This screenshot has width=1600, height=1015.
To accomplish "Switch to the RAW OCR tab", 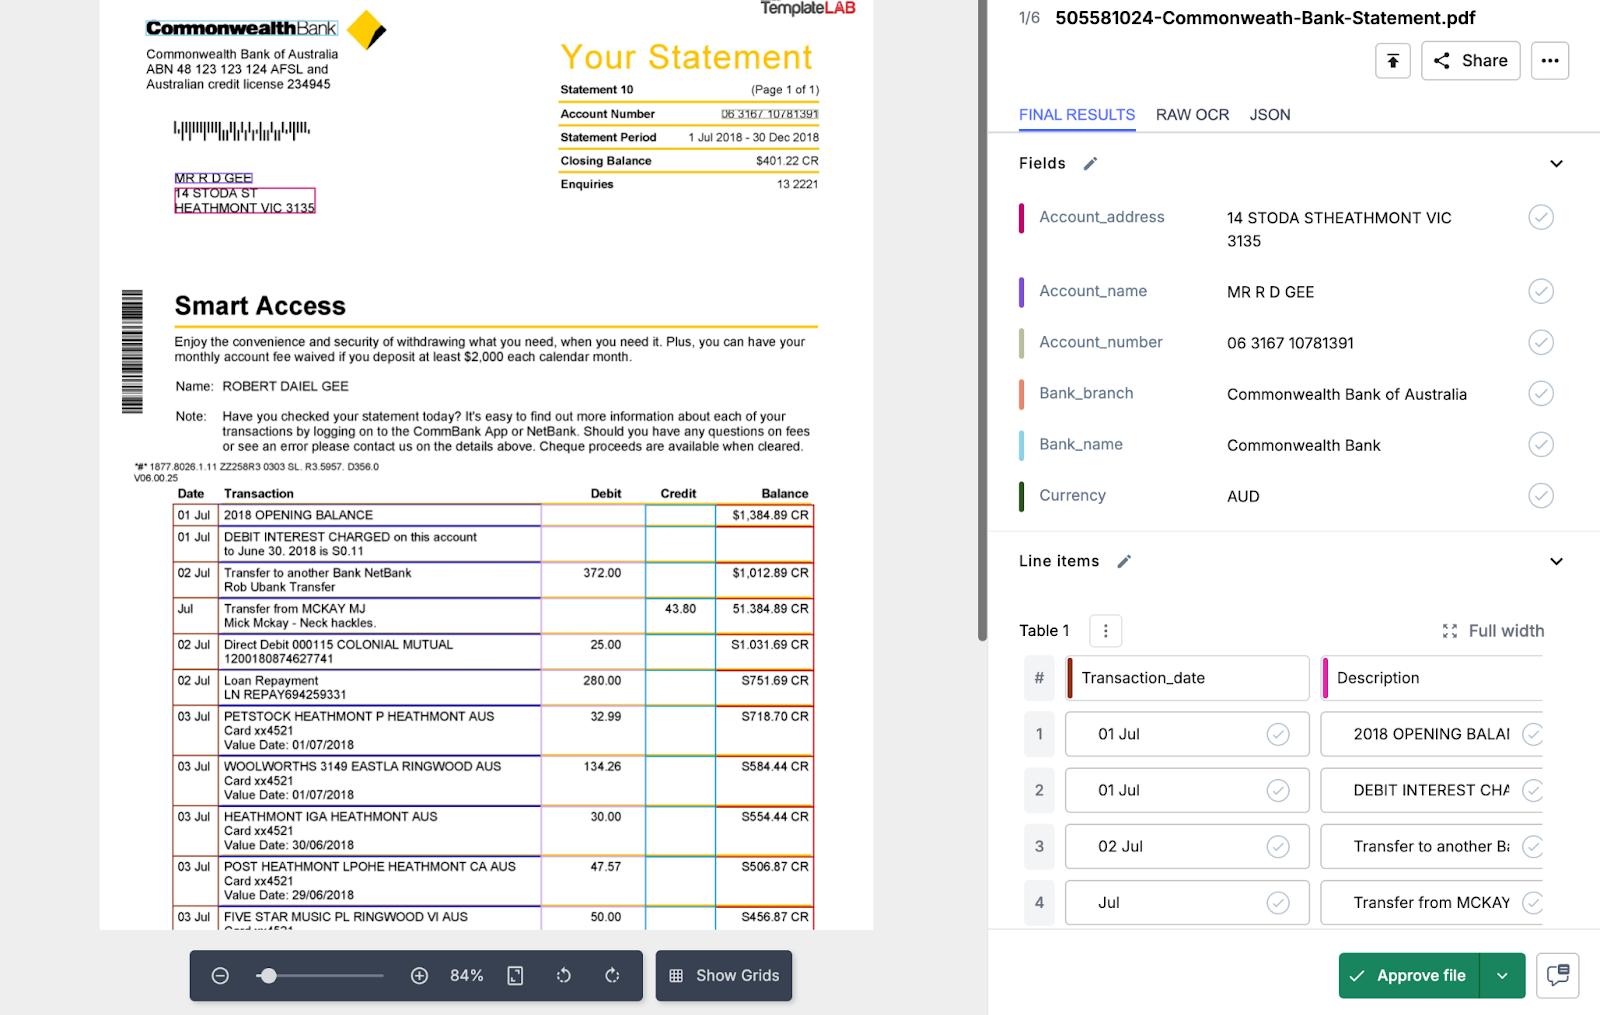I will [1192, 114].
